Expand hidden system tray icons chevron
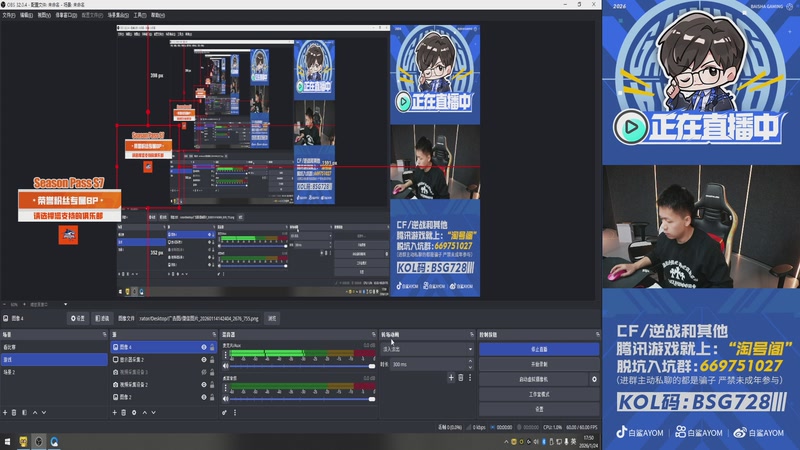Image resolution: width=800 pixels, height=450 pixels. 506,442
